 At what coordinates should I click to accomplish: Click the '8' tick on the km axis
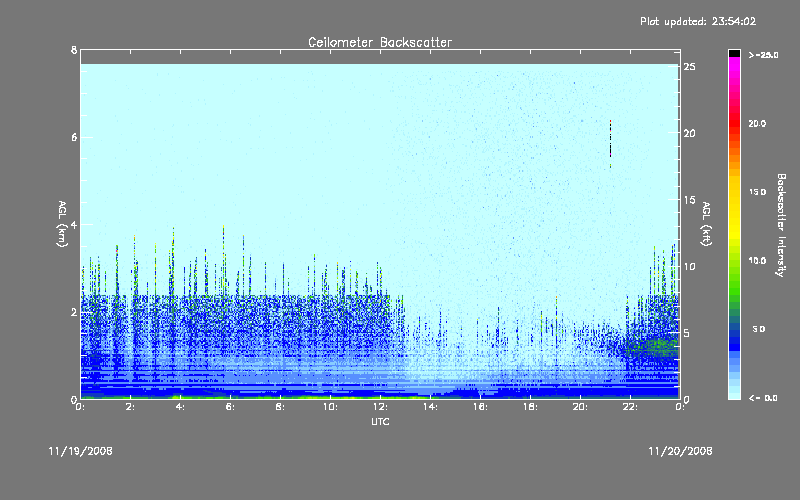pyautogui.click(x=74, y=50)
